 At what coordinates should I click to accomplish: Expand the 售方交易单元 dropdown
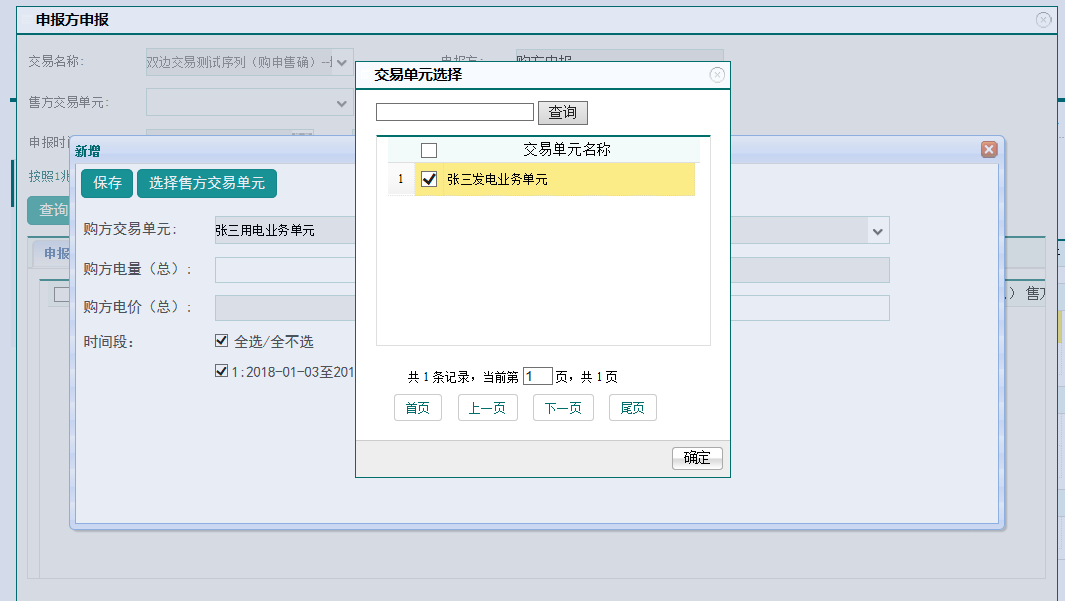click(x=342, y=102)
